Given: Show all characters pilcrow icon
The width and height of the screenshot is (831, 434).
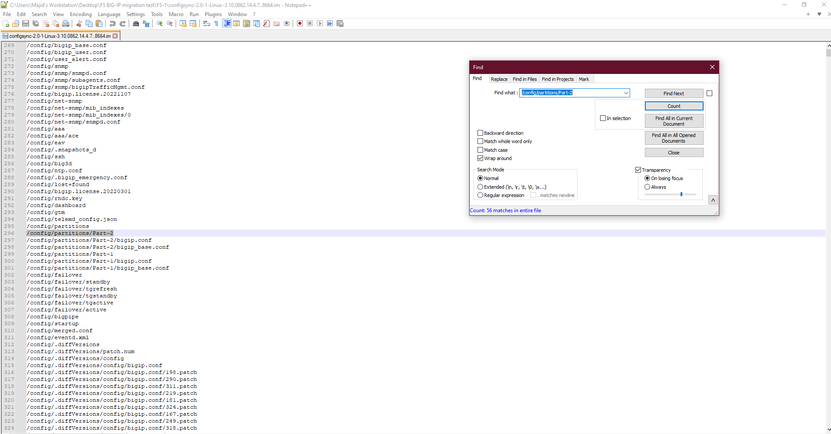Looking at the screenshot, I should point(216,24).
